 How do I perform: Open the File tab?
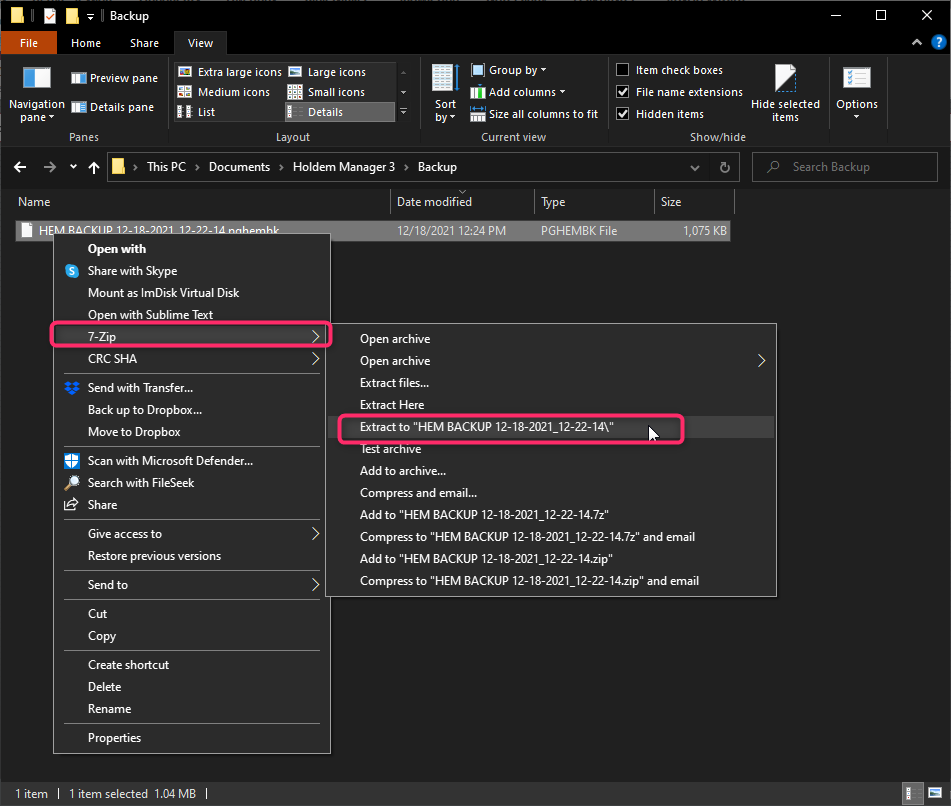click(29, 43)
